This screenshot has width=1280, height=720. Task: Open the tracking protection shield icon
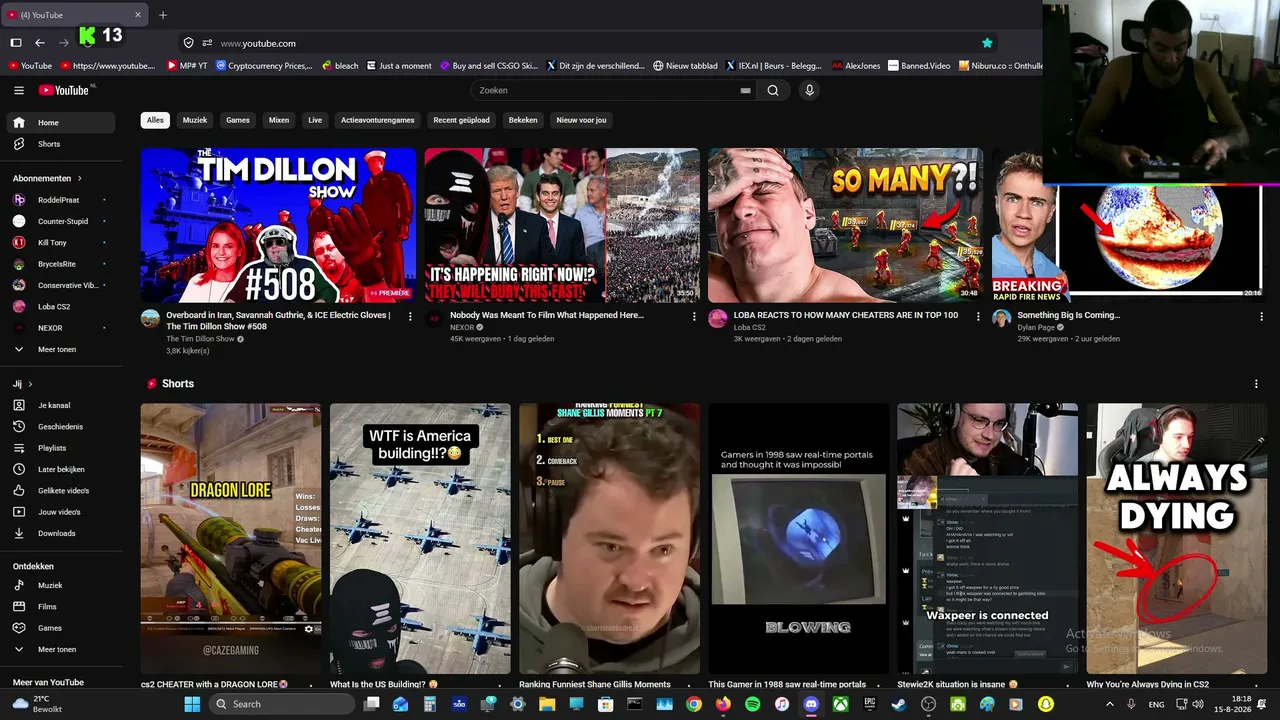click(x=188, y=43)
